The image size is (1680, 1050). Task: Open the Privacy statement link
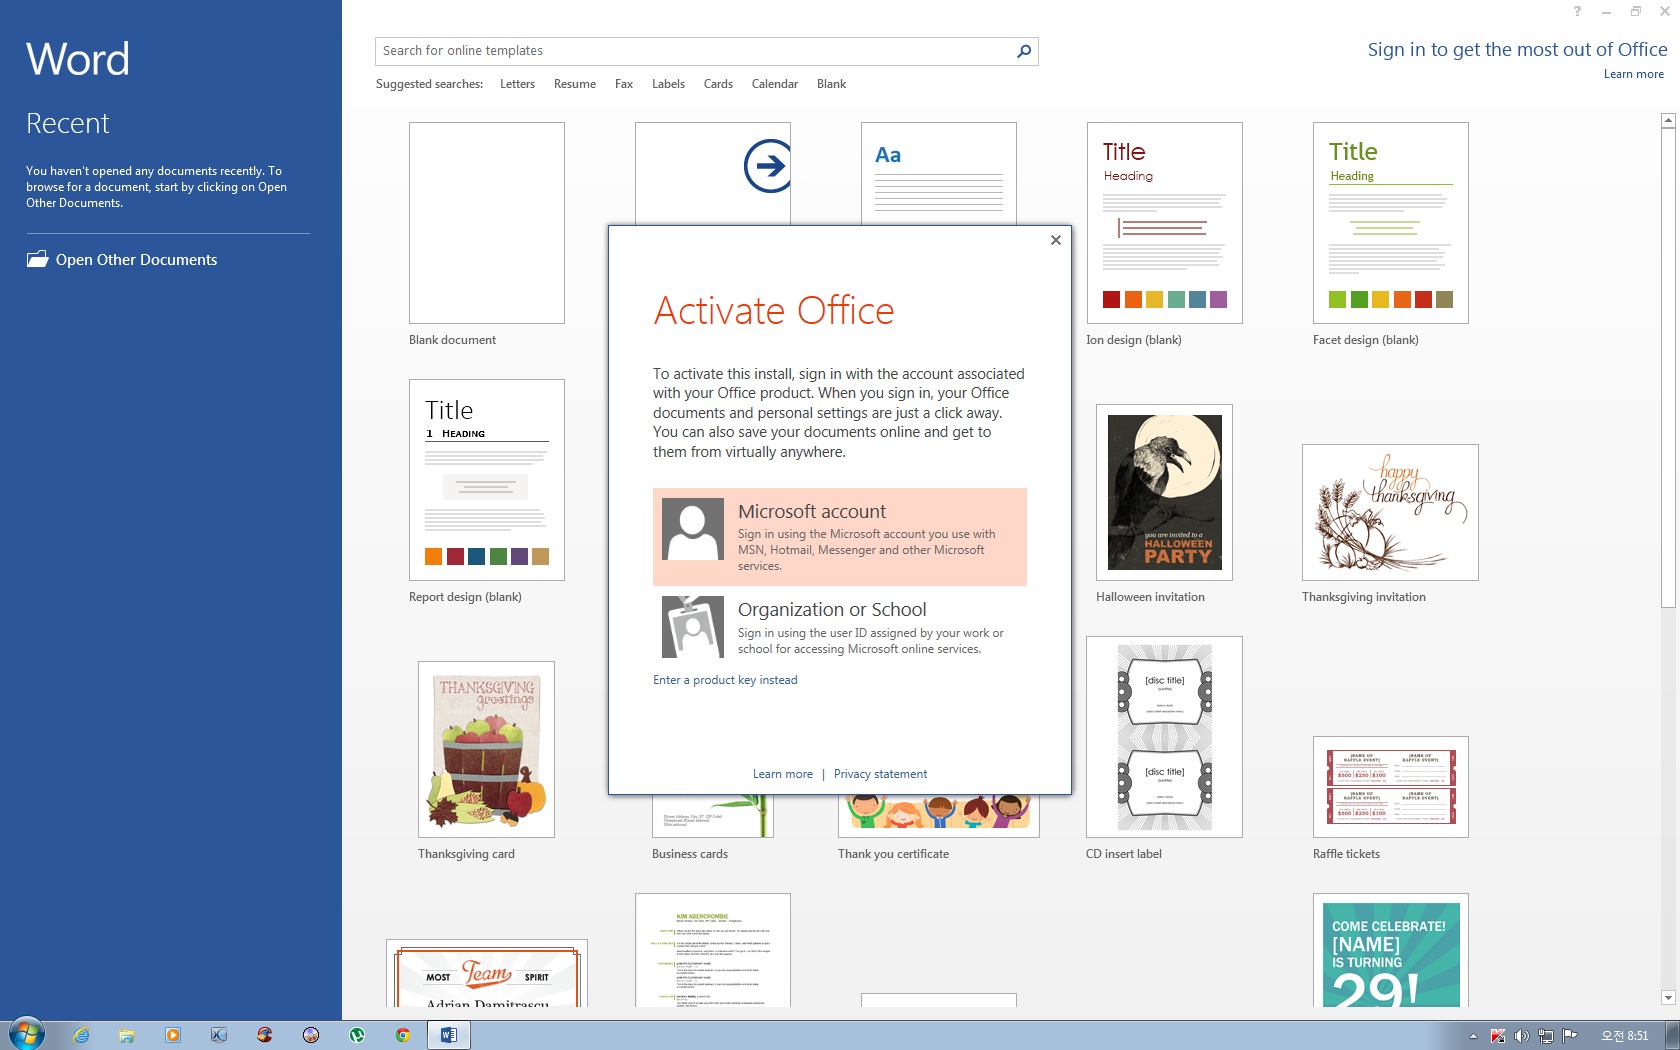[880, 774]
